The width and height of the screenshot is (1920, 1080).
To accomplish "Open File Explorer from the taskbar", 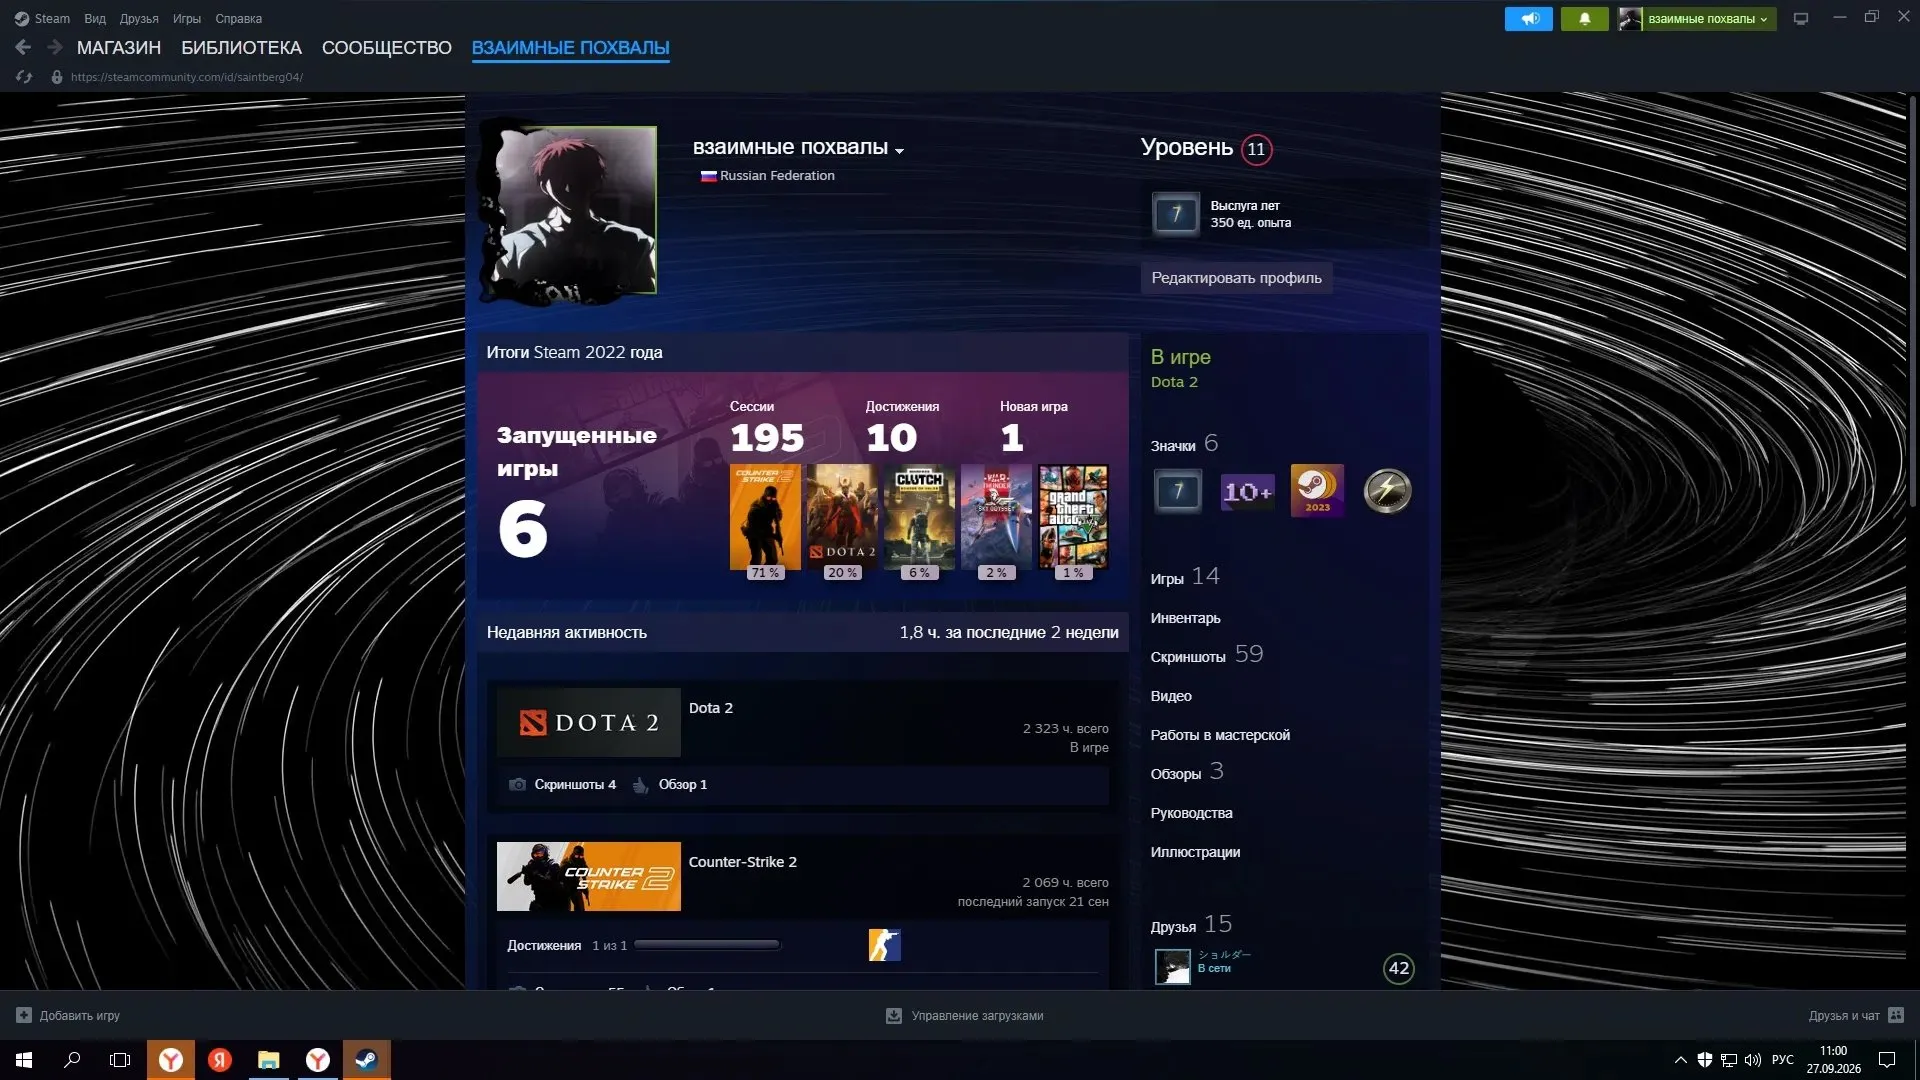I will tap(268, 1060).
